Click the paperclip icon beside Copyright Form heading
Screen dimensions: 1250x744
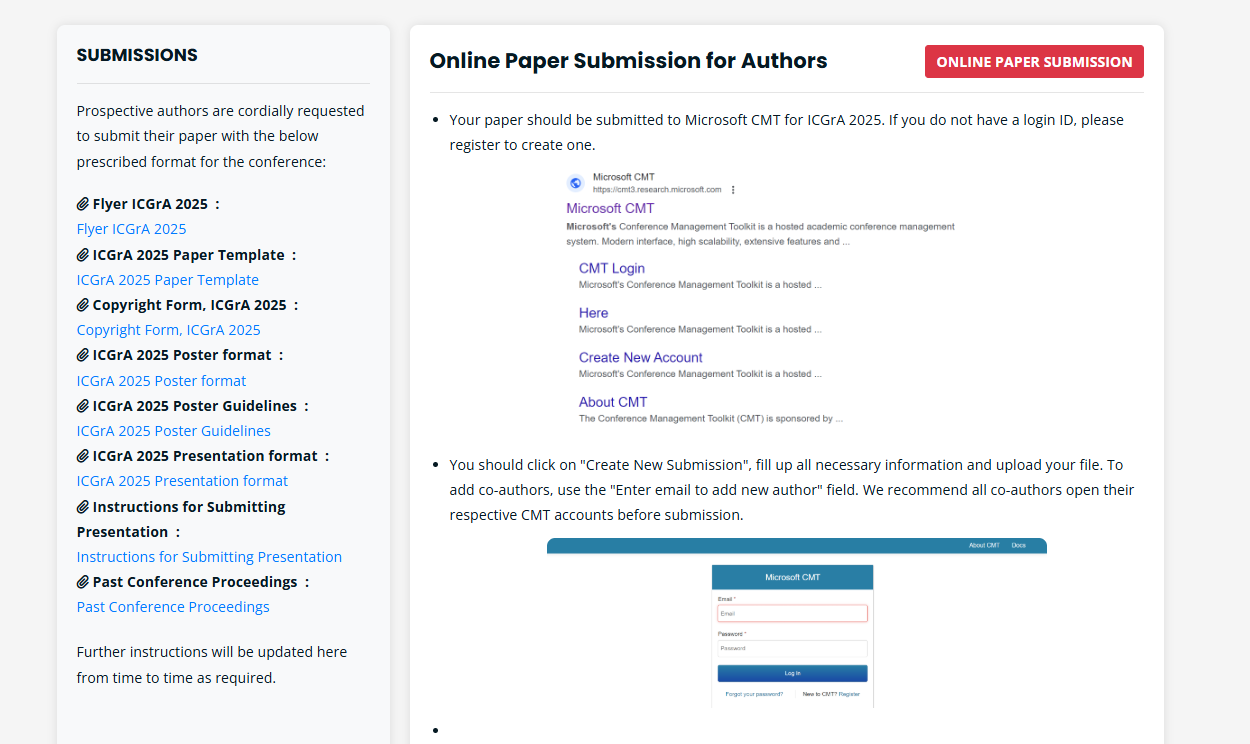tap(83, 305)
